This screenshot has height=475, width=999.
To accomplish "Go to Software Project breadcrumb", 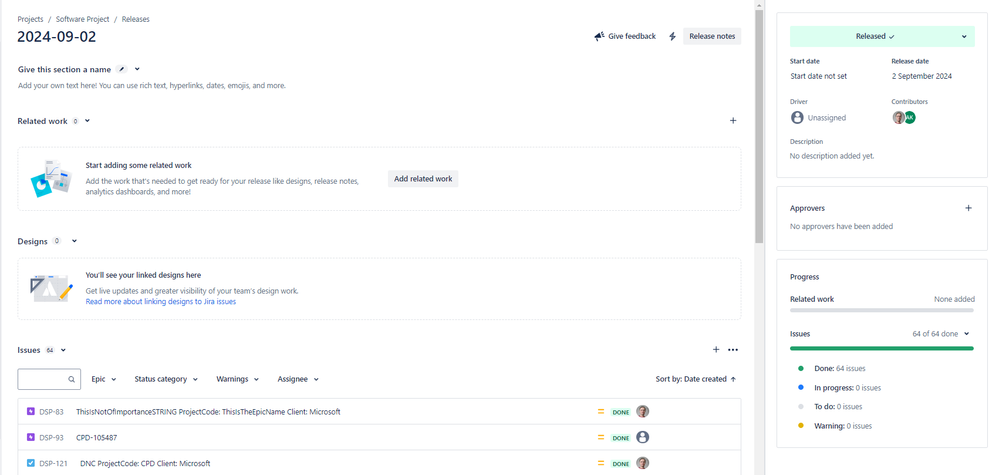I will click(82, 19).
